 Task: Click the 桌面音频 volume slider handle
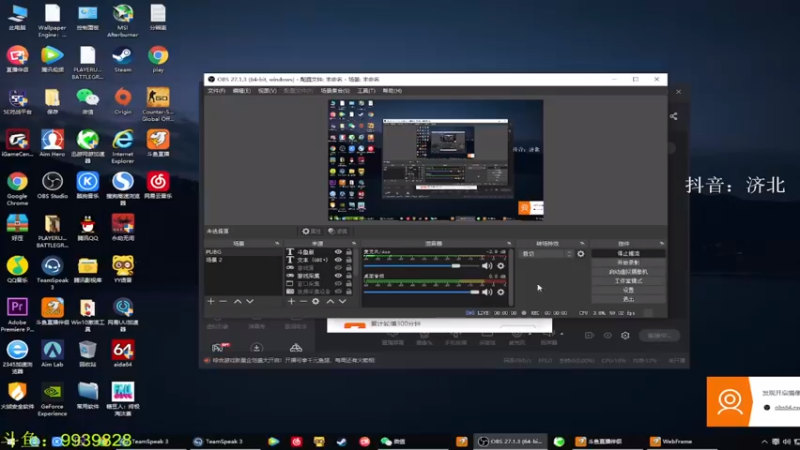coord(474,292)
